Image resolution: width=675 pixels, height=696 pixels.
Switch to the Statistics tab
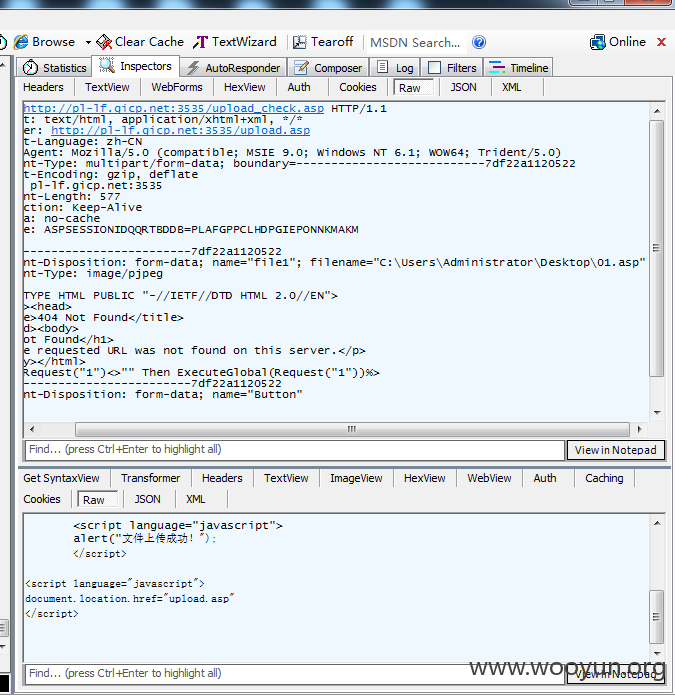(x=55, y=68)
